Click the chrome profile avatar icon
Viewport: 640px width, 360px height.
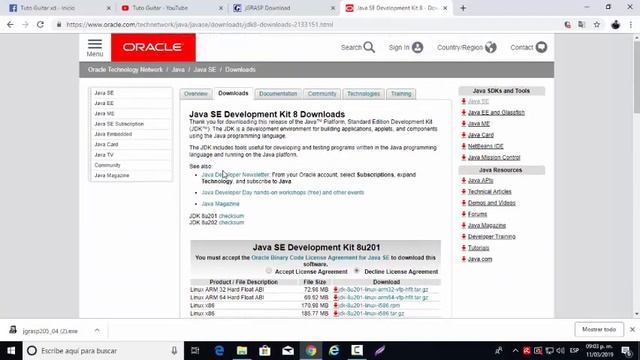point(616,24)
